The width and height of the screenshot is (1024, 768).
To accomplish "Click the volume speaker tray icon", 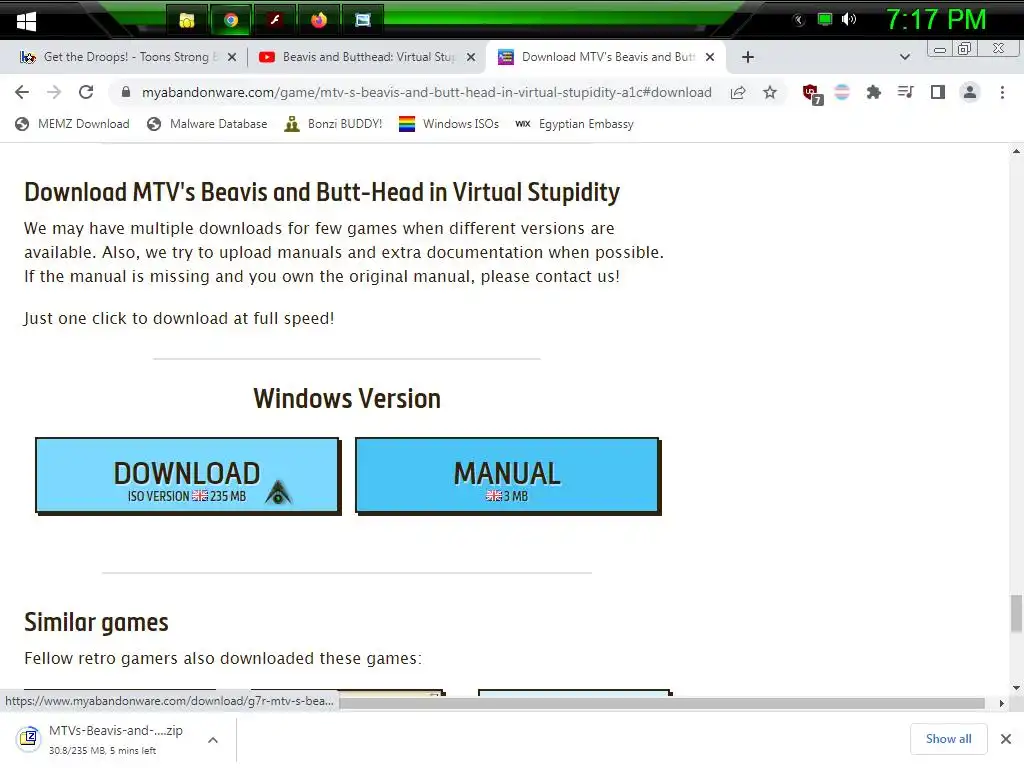I will pos(848,20).
